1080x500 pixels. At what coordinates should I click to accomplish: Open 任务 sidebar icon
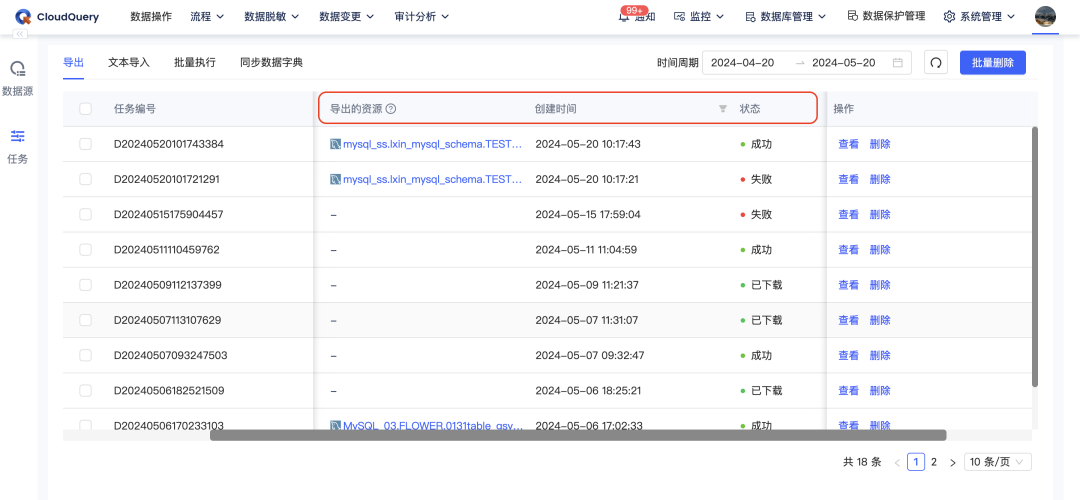click(x=18, y=136)
